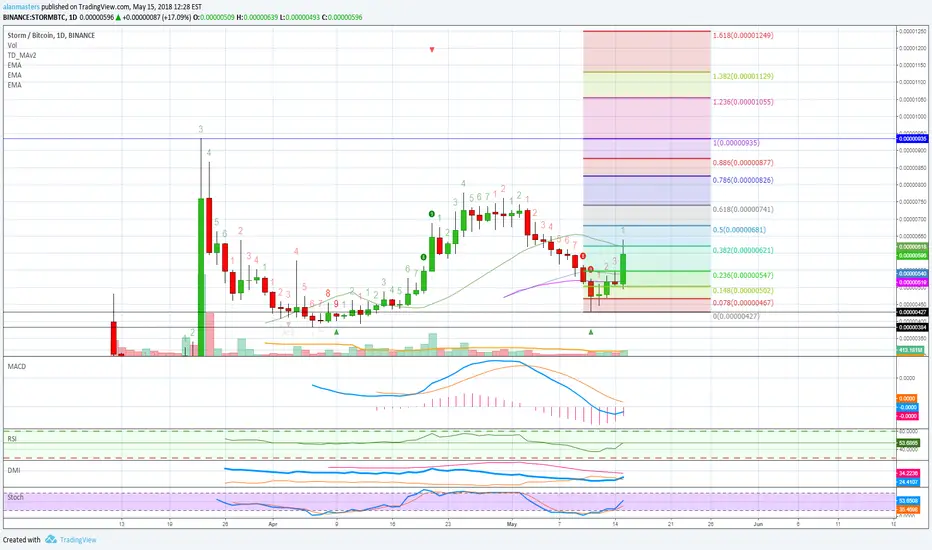
Task: Select the 0.148(0.00000502) Fibonacci label
Action: pos(743,291)
